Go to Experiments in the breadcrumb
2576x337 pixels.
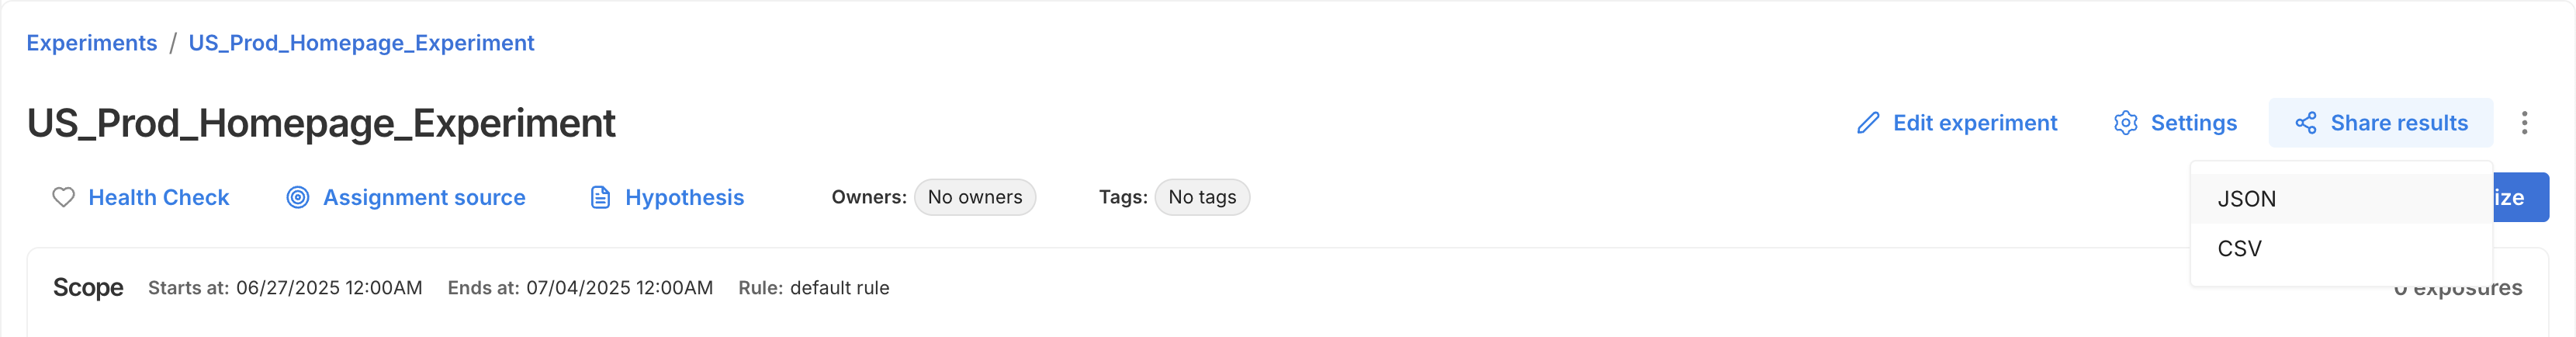tap(92, 43)
